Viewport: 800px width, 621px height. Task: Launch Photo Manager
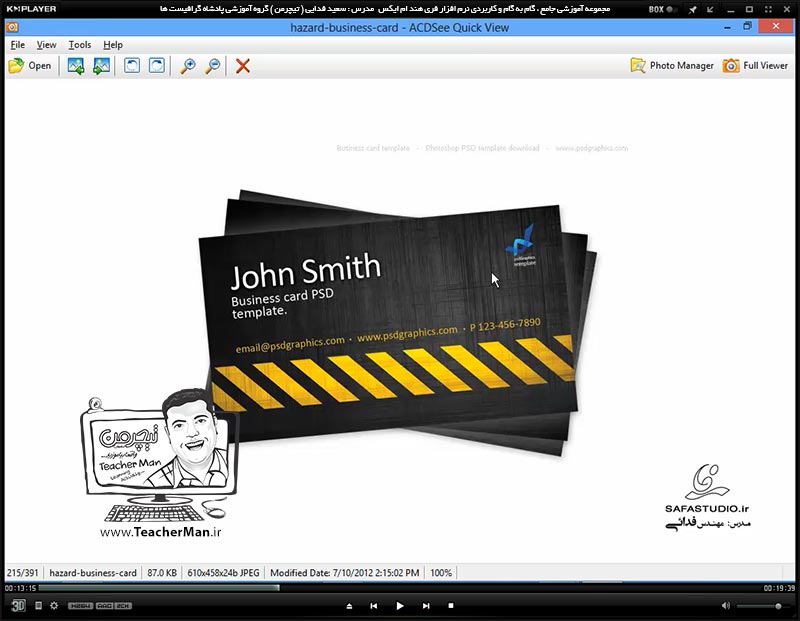pyautogui.click(x=672, y=66)
